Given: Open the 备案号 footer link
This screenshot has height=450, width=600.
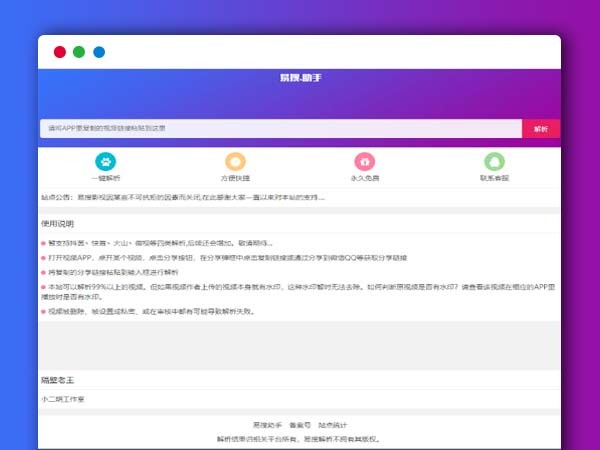Looking at the screenshot, I should click(300, 424).
